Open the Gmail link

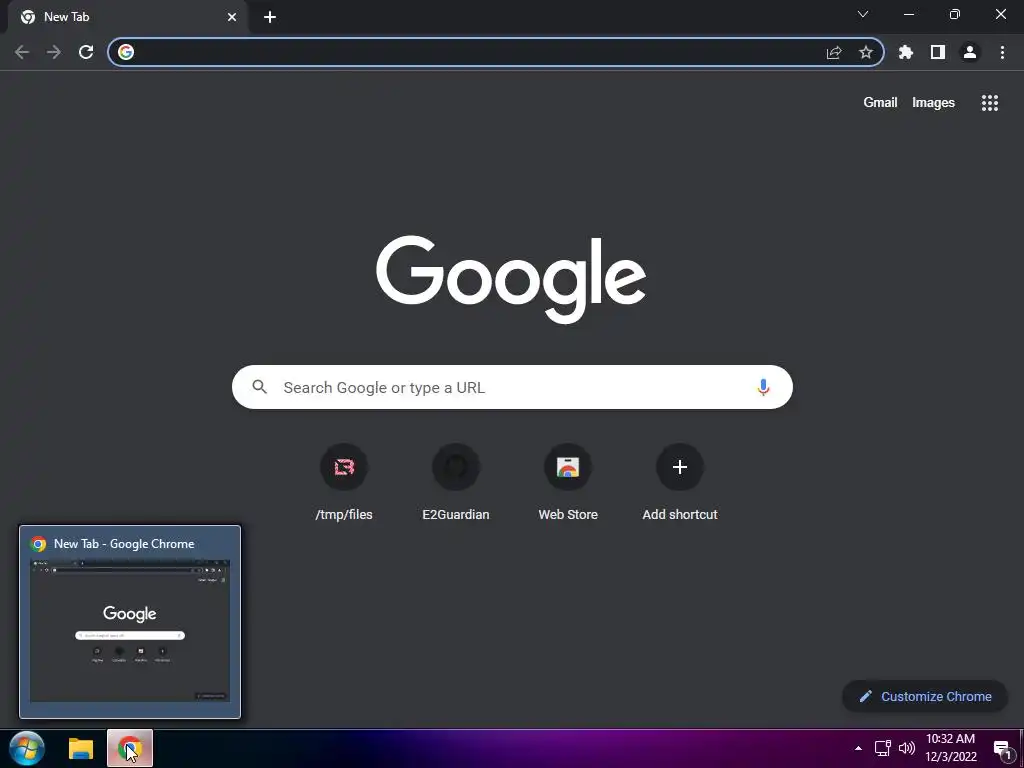click(x=880, y=103)
